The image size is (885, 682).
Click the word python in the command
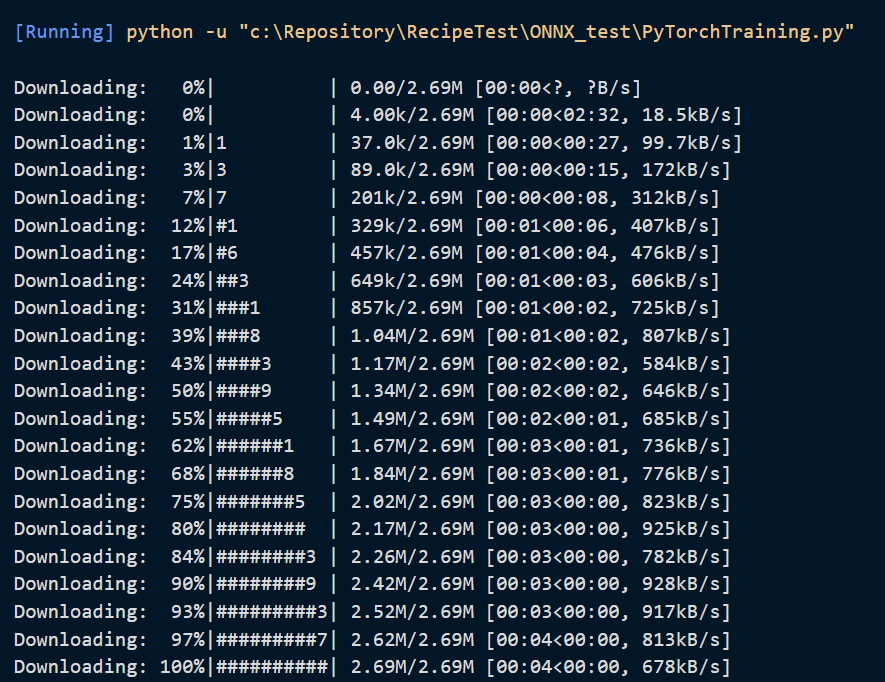tap(160, 32)
